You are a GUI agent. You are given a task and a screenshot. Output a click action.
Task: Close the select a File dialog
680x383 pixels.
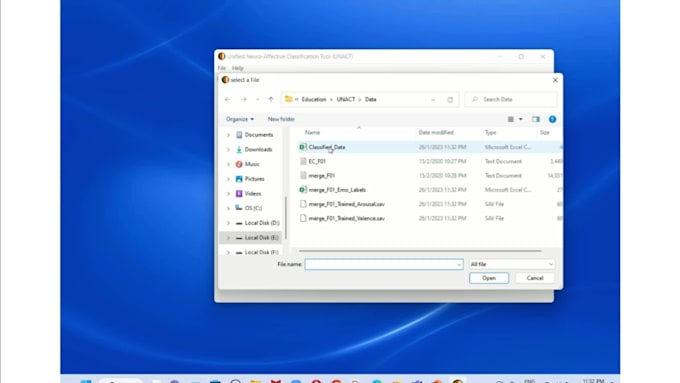(555, 80)
